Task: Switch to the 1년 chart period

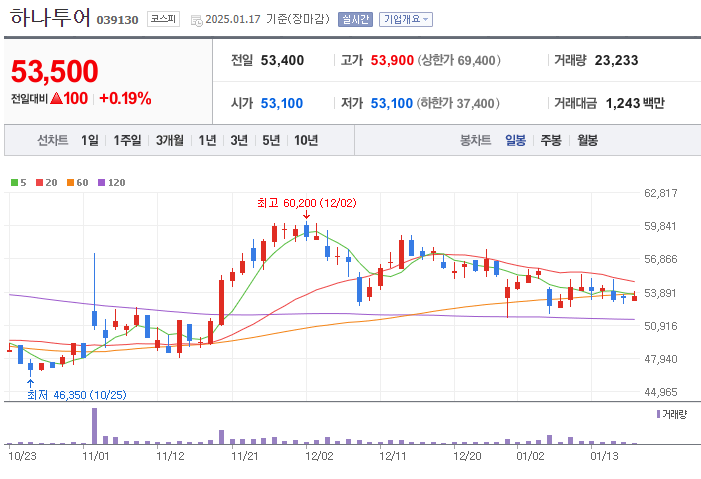Action: point(207,140)
